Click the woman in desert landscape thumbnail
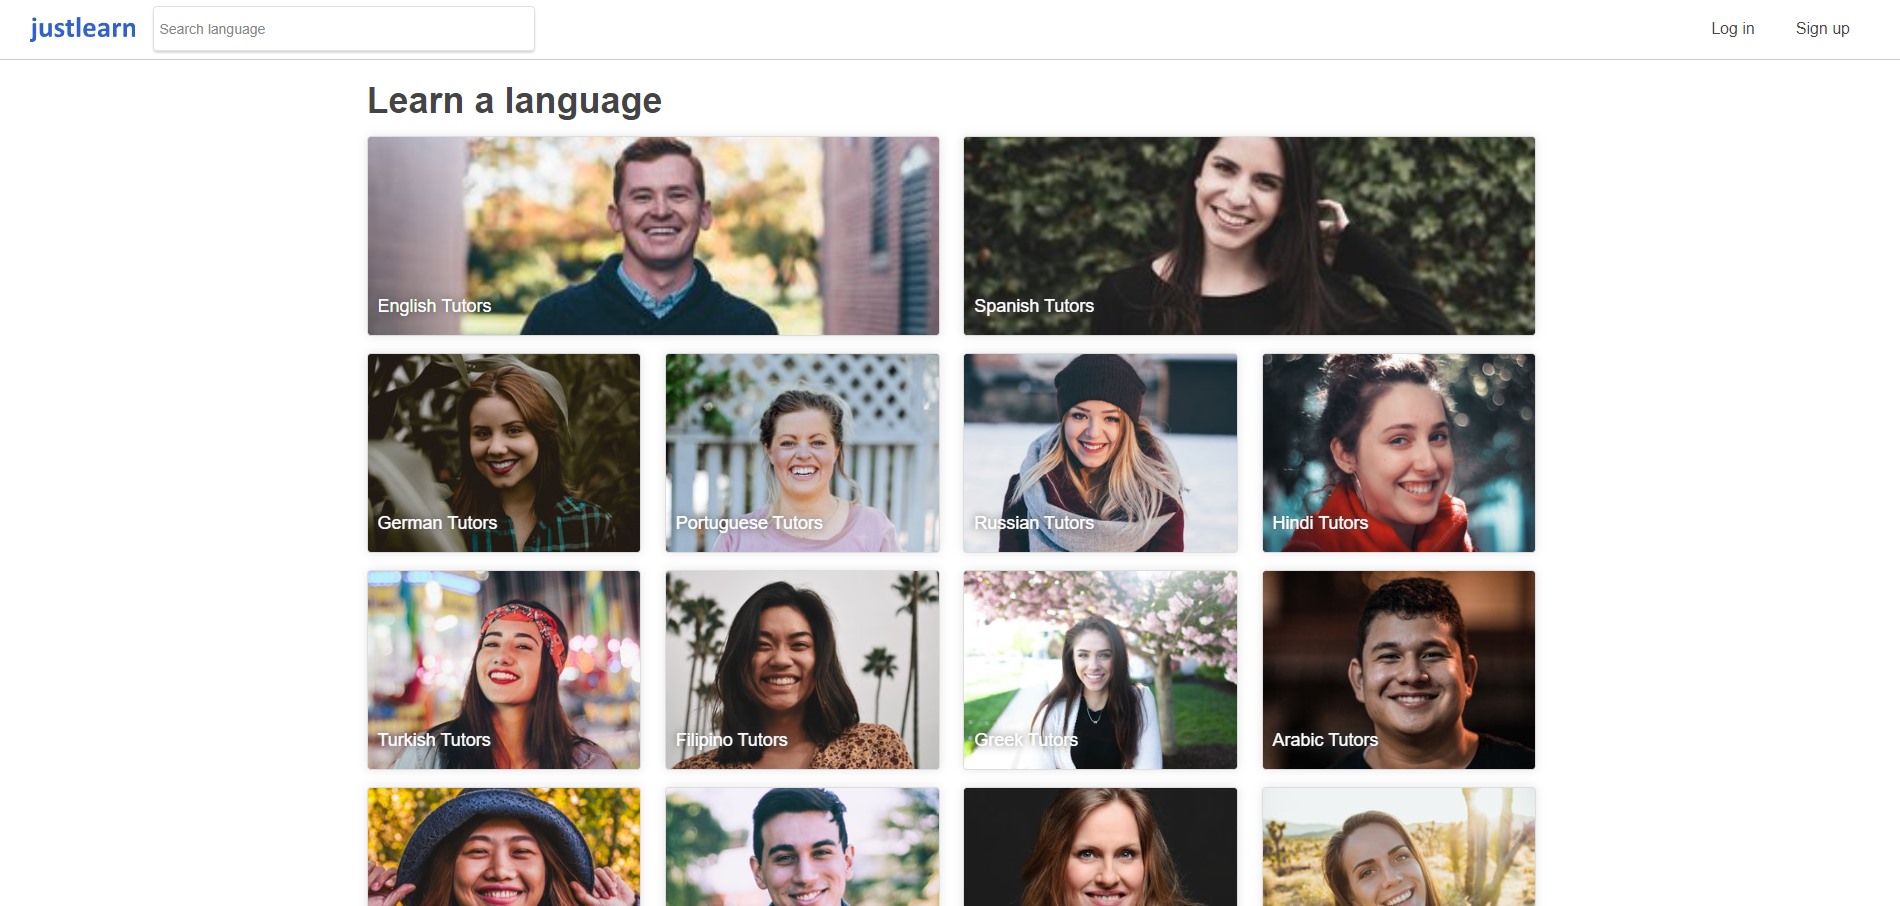 [1398, 847]
